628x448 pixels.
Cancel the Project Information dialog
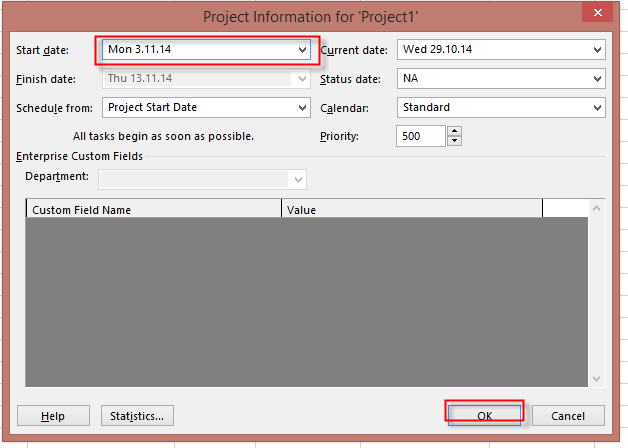coord(568,415)
